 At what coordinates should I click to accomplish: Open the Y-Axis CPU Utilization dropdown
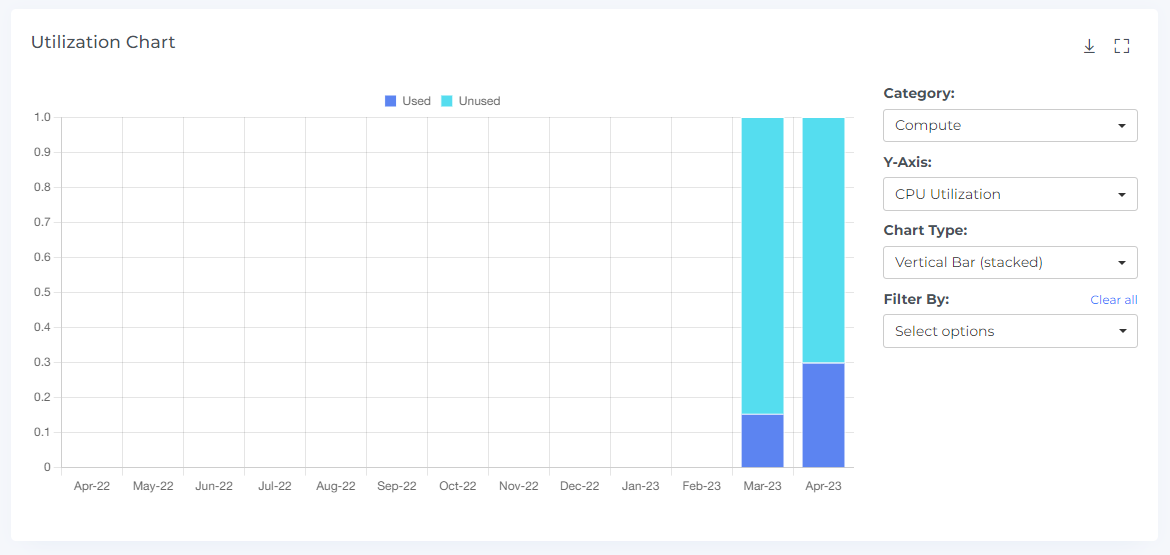[1010, 194]
